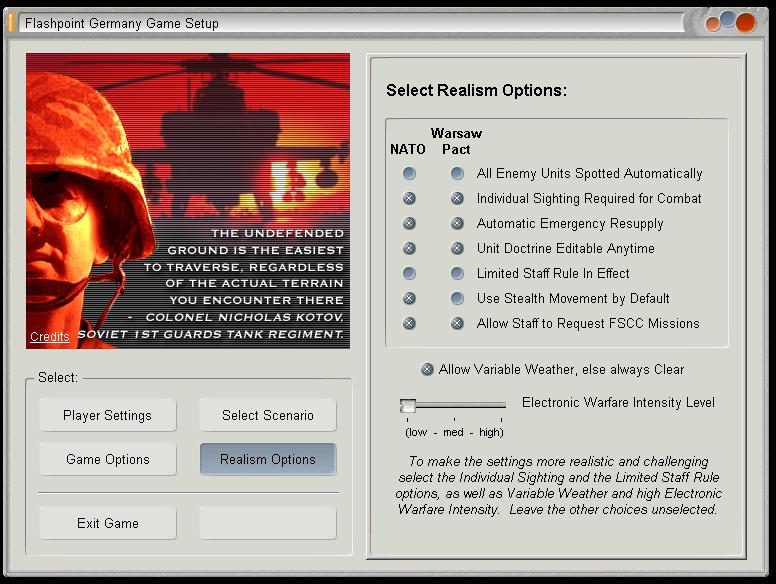Screen dimensions: 776x584
Task: Click "Unit Doctrine Editable Anytime" label
Action: coord(566,248)
